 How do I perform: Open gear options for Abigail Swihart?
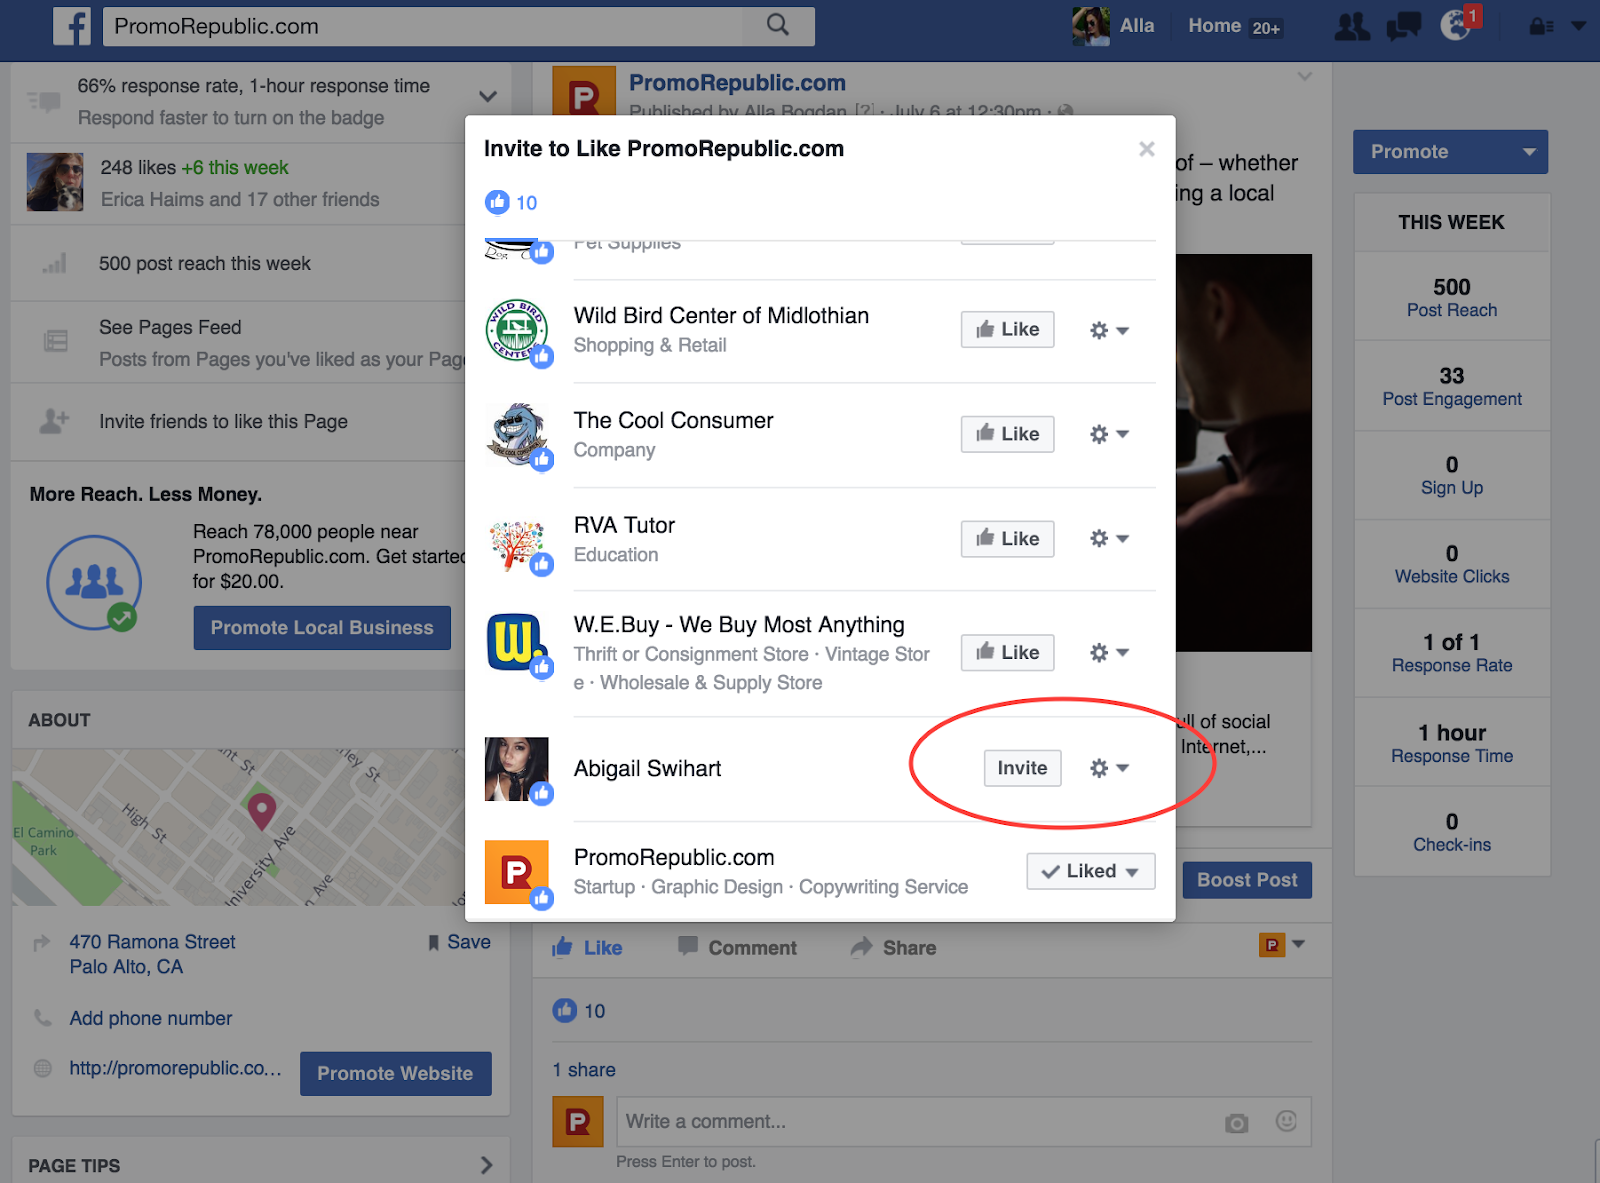[x=1109, y=768]
